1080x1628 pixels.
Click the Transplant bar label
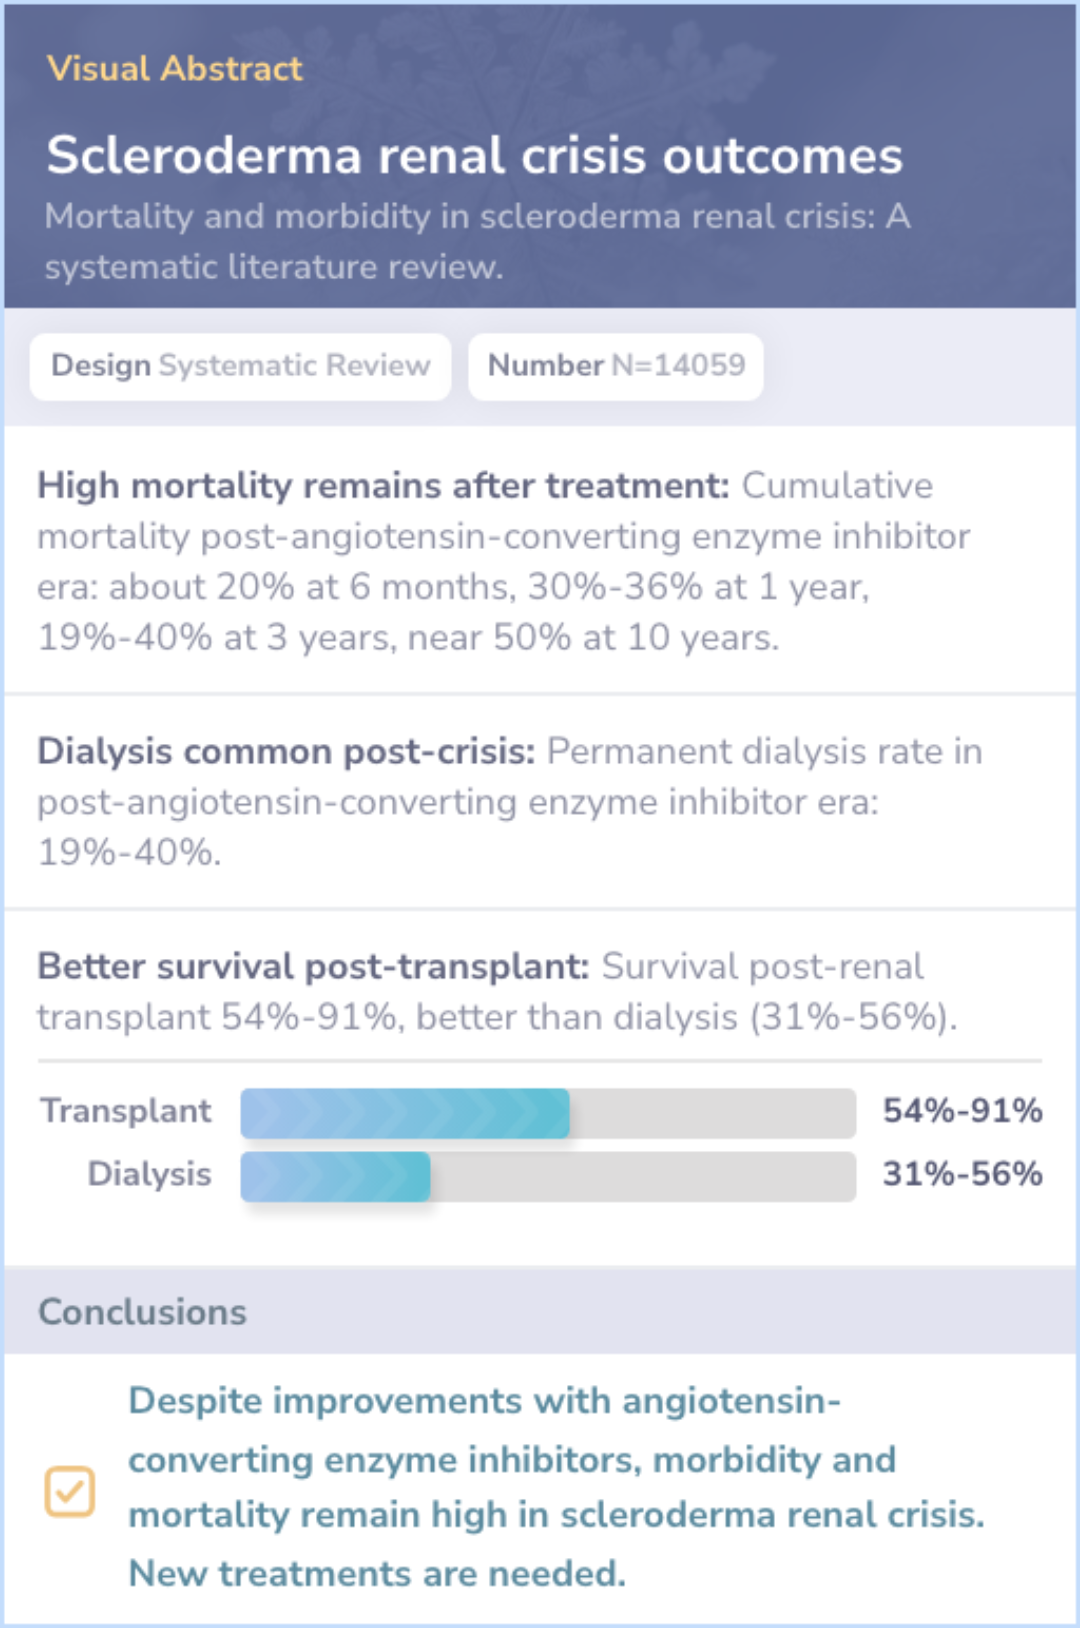coord(126,1111)
